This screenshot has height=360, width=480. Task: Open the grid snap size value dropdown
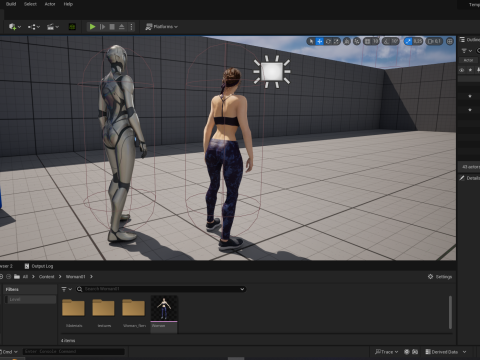tap(375, 41)
